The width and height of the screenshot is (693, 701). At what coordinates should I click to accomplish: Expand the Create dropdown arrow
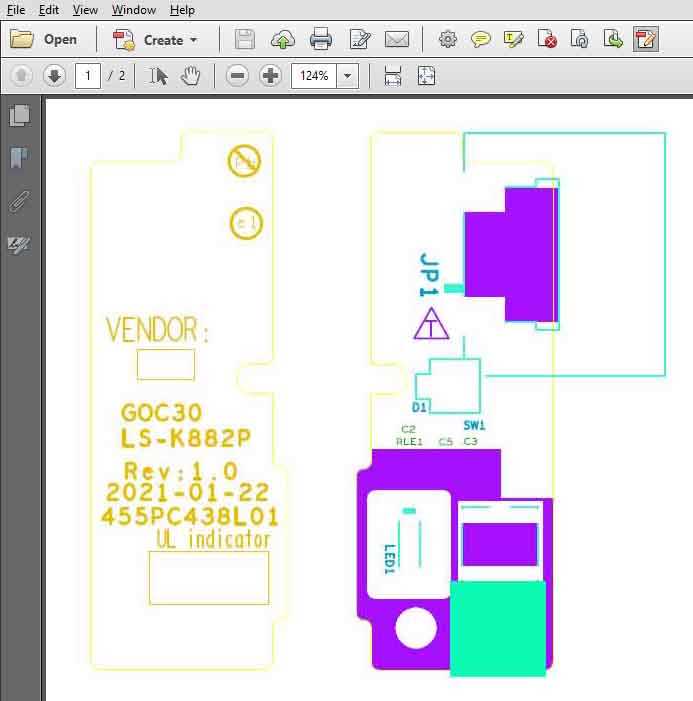point(194,40)
